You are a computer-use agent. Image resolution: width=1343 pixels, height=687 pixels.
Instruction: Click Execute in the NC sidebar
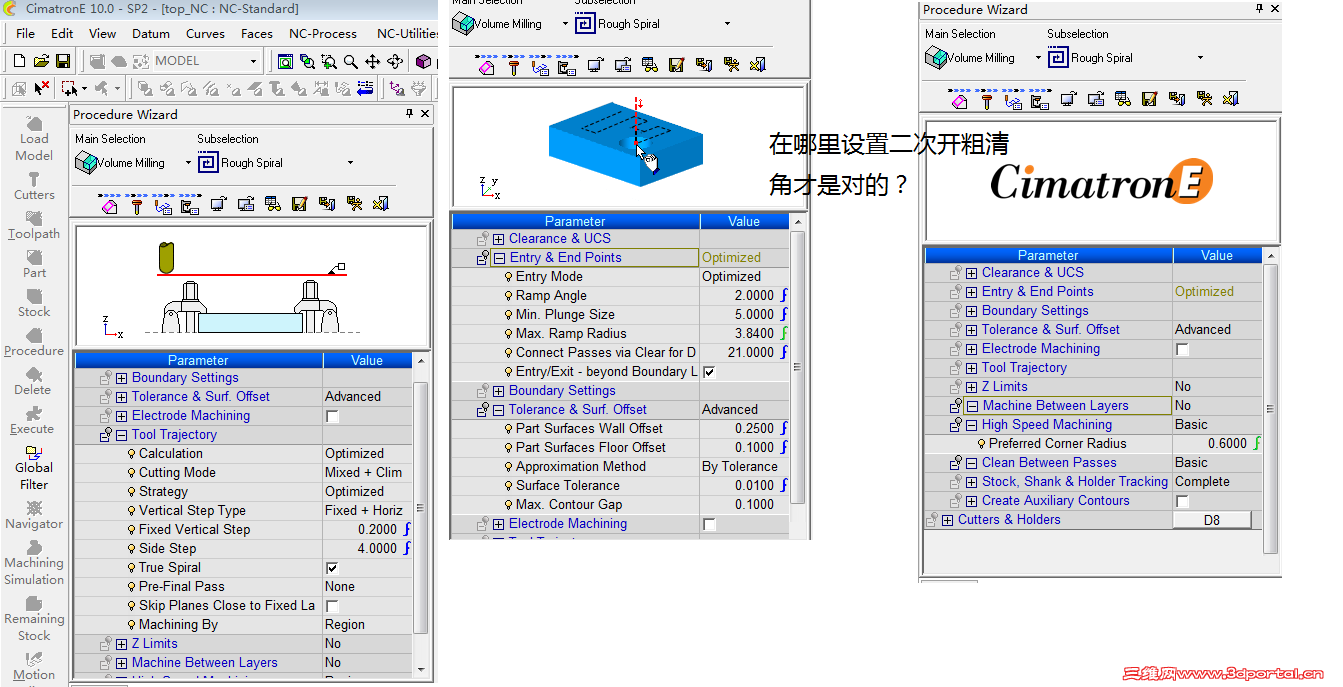[x=32, y=419]
